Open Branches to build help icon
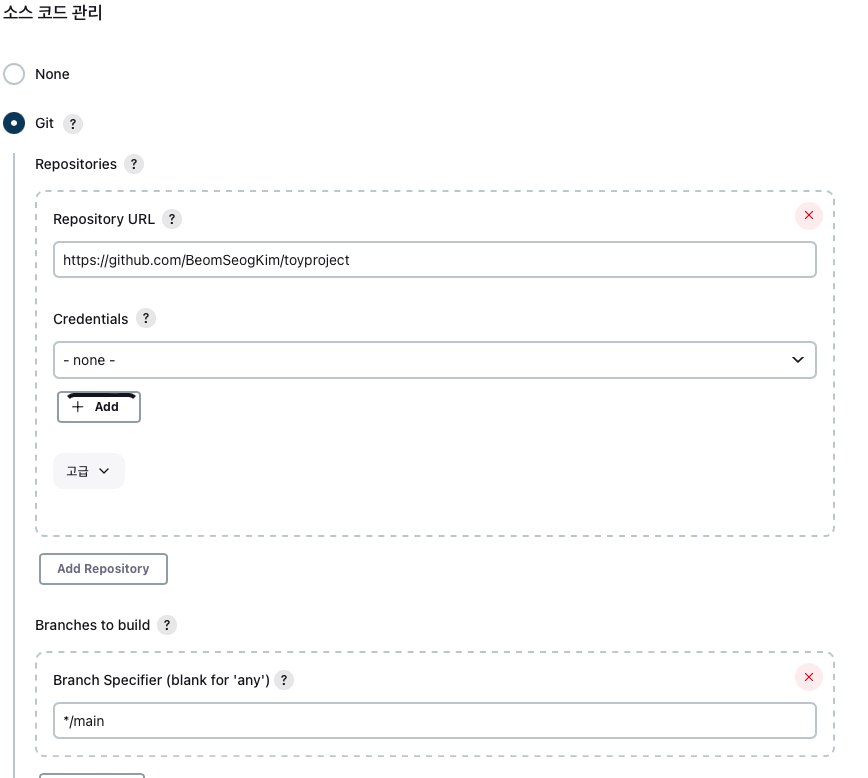 [167, 625]
